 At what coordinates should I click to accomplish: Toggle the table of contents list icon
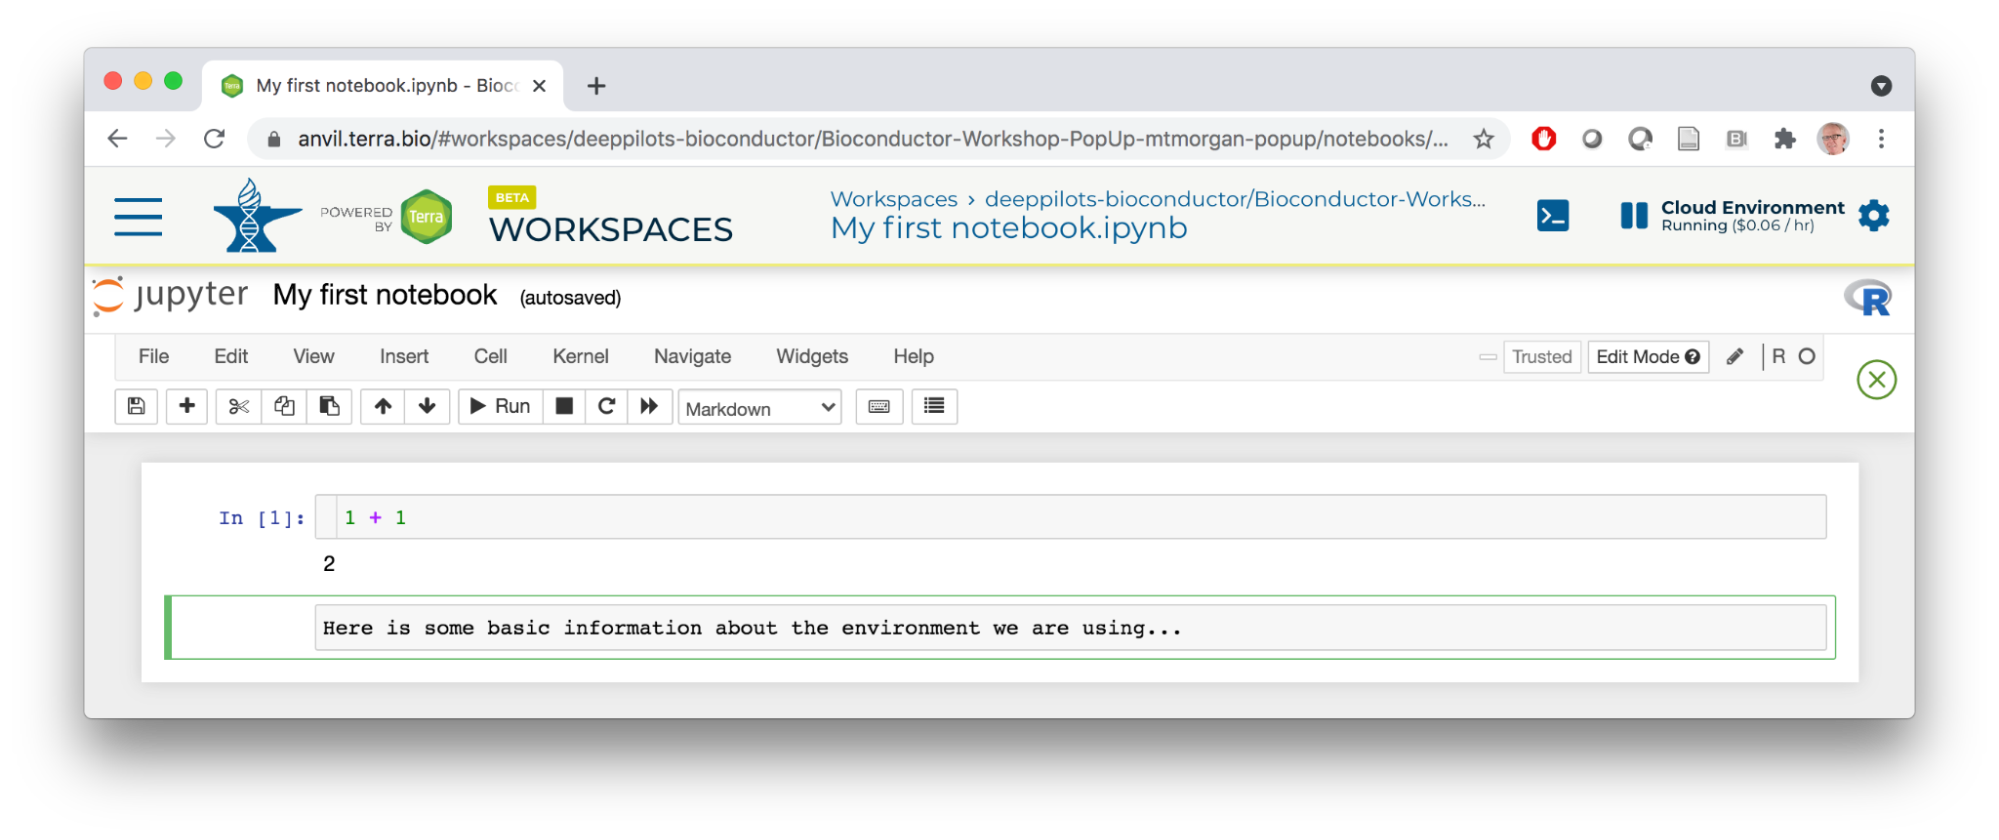[x=934, y=406]
